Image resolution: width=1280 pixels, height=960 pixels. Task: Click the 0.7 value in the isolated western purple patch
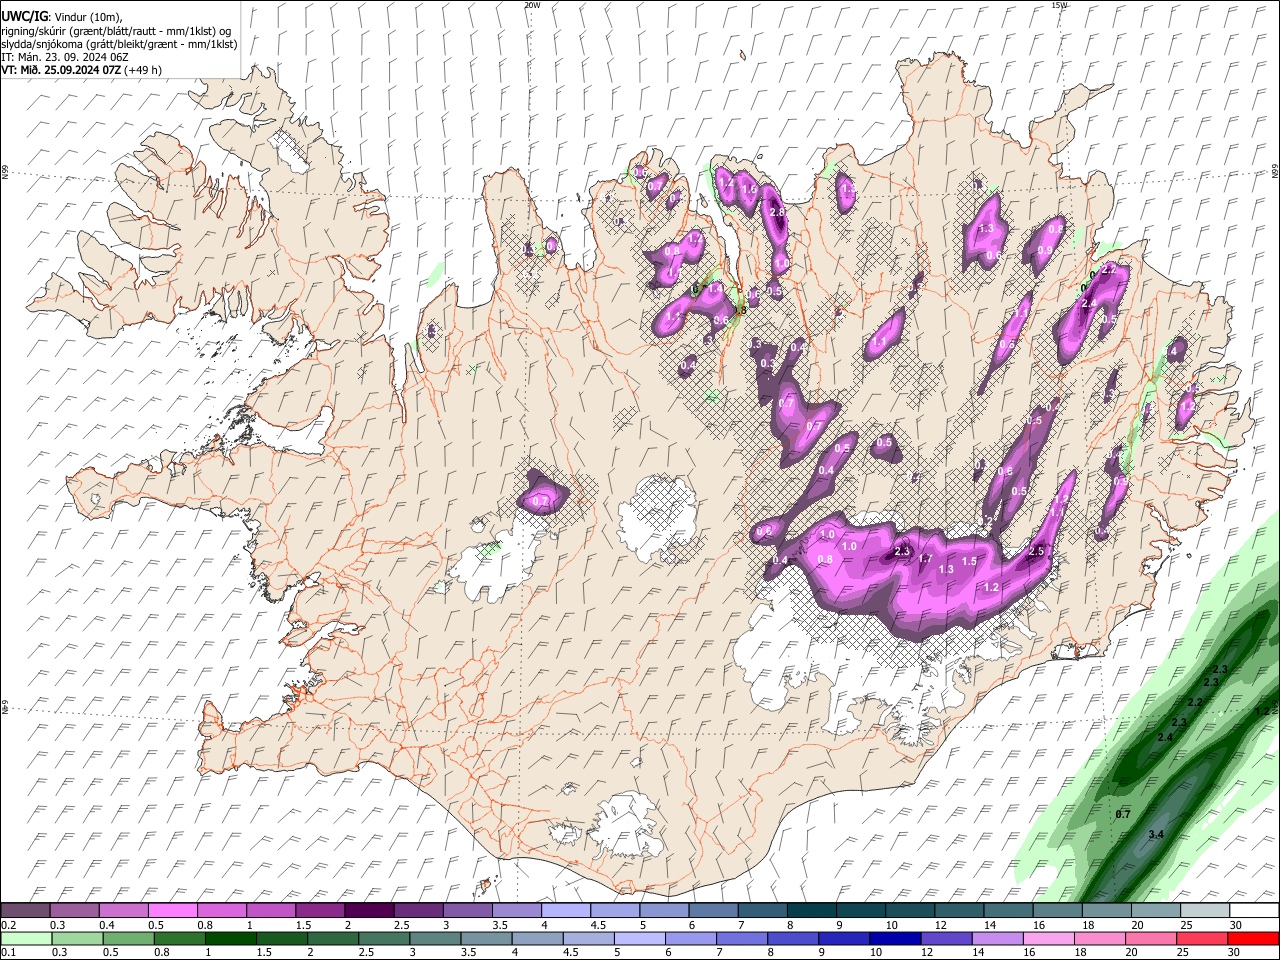(541, 501)
